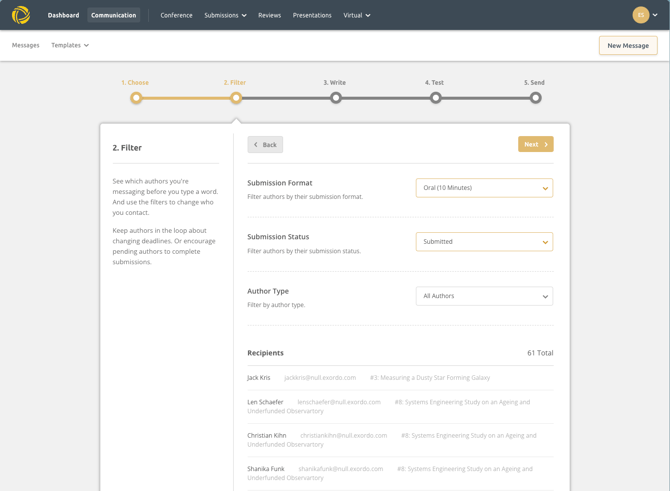Select the Communication nav item

click(113, 15)
